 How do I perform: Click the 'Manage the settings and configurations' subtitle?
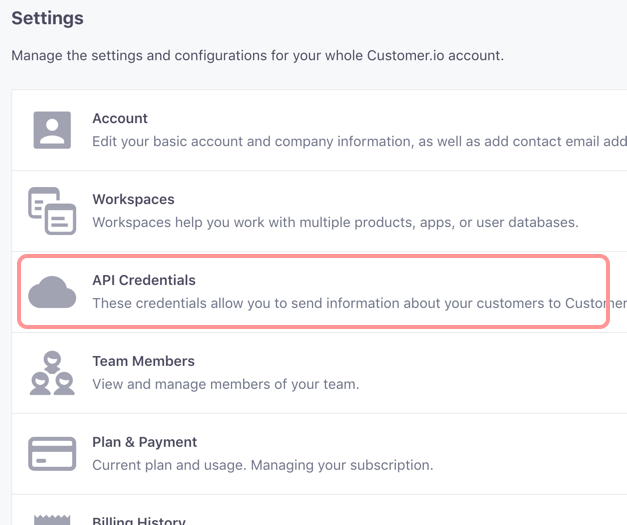tap(257, 55)
